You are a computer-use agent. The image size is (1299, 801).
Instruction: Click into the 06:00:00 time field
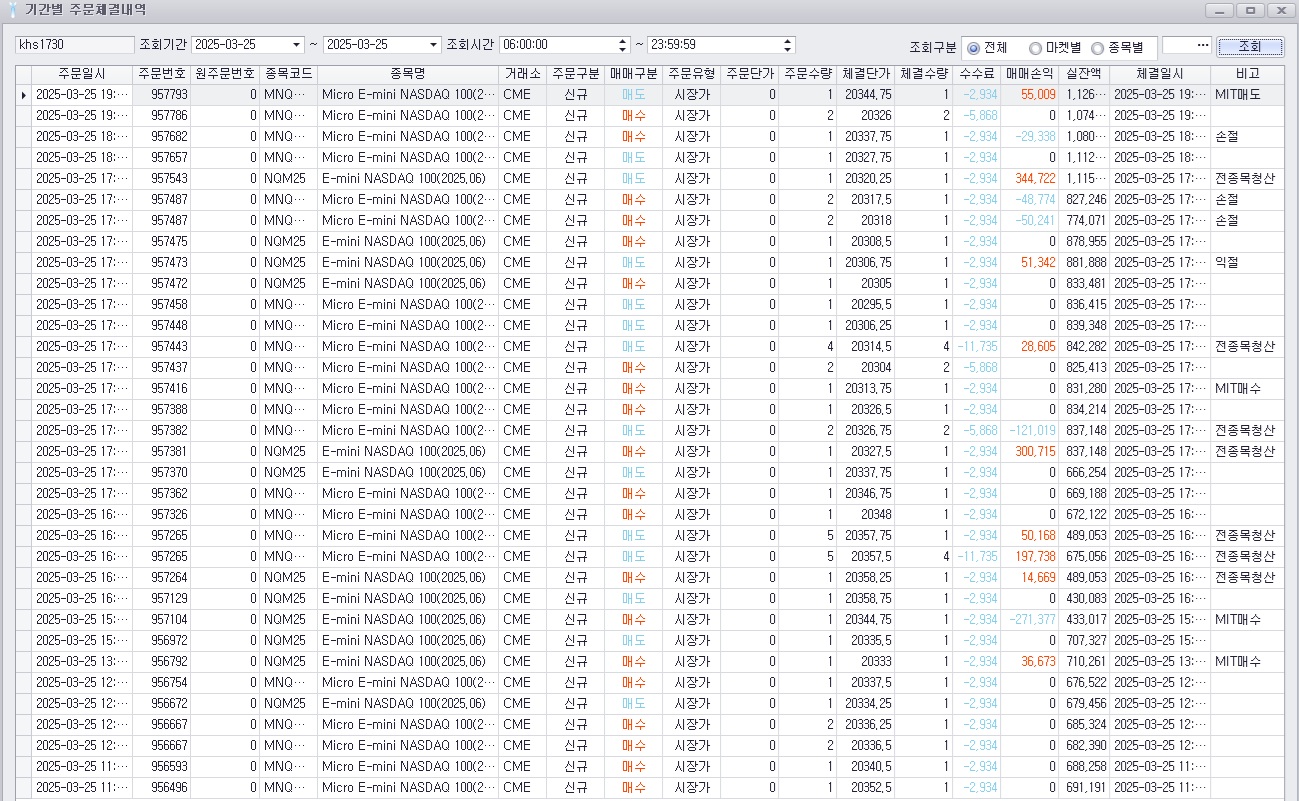(558, 45)
